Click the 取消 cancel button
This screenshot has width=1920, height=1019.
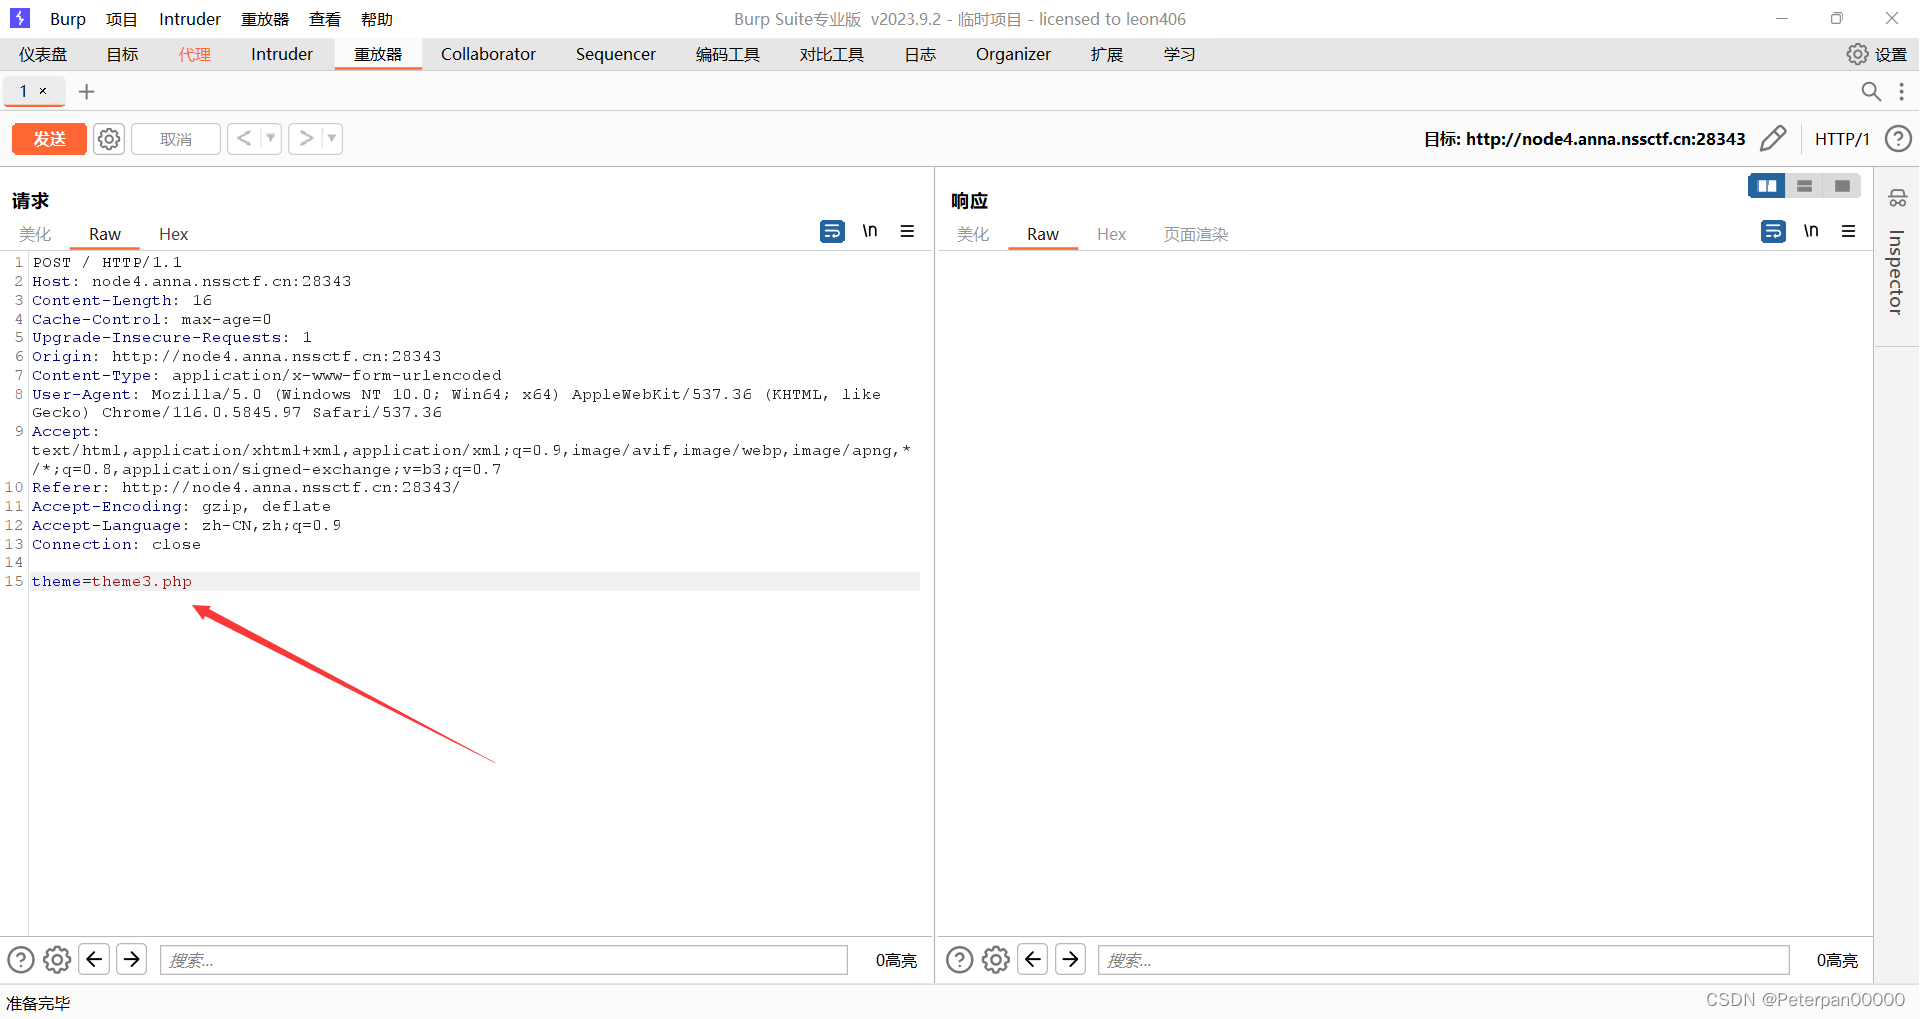tap(176, 139)
